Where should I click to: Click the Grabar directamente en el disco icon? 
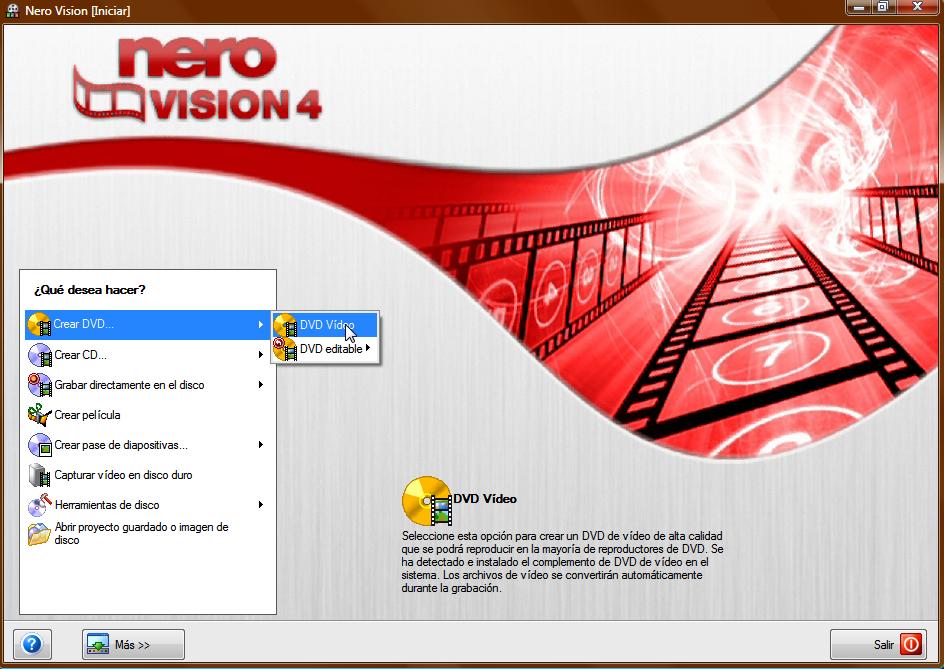[40, 385]
